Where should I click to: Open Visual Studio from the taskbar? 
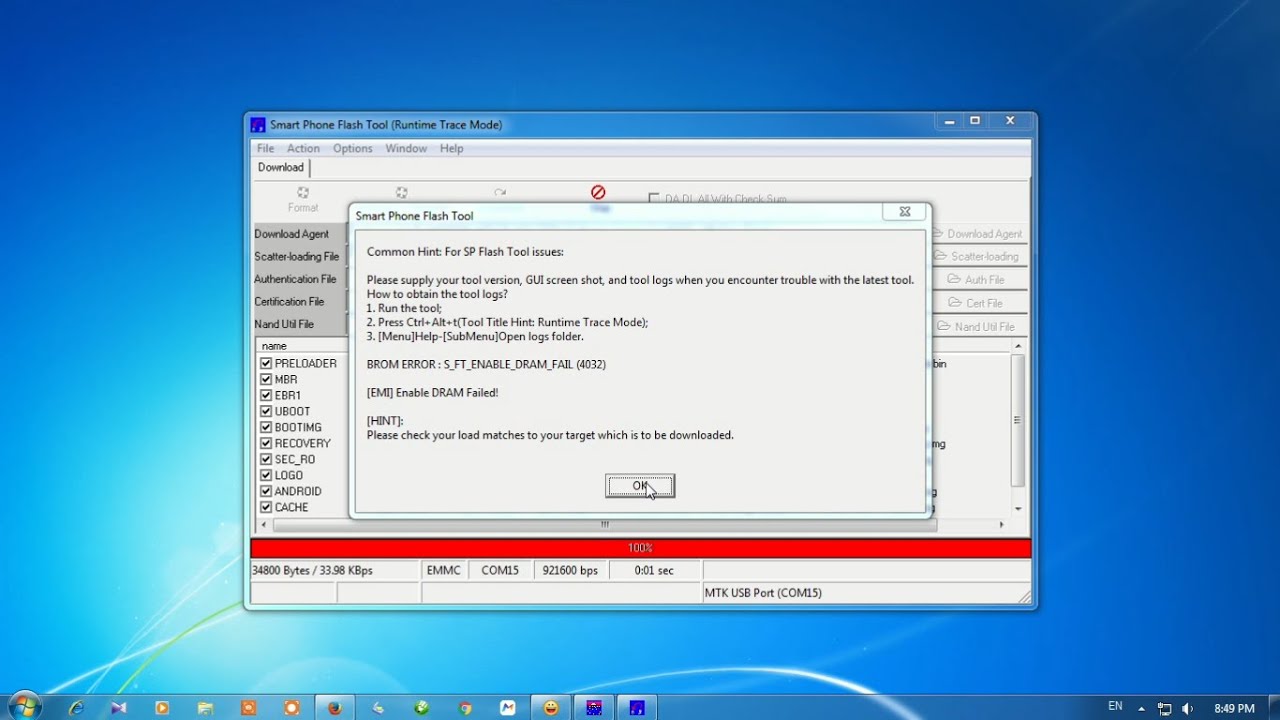[x=119, y=707]
